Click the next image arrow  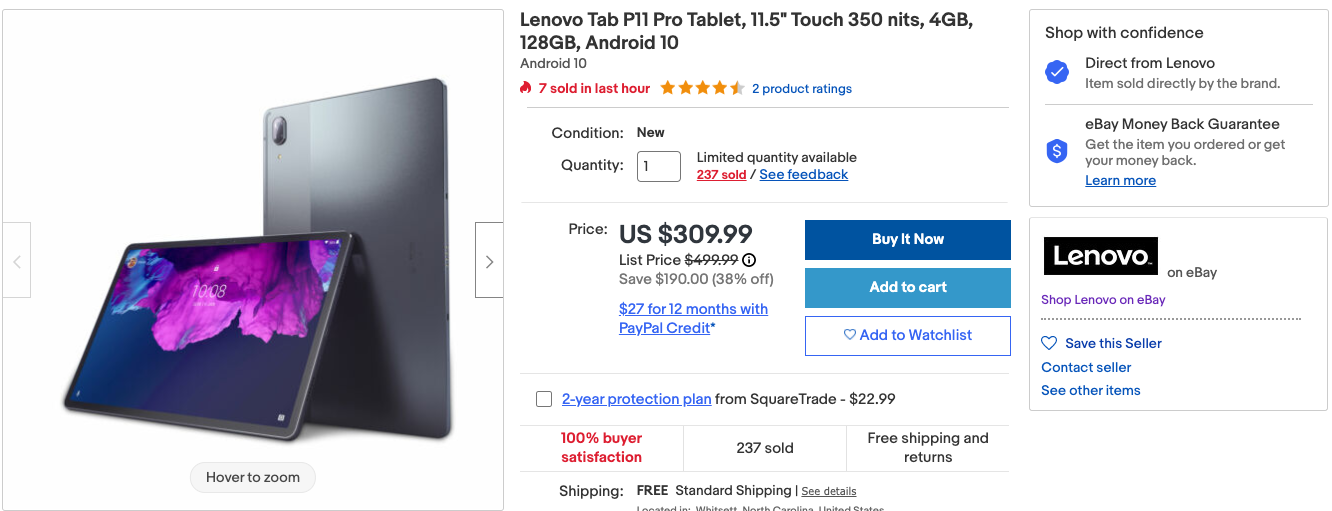(x=489, y=261)
